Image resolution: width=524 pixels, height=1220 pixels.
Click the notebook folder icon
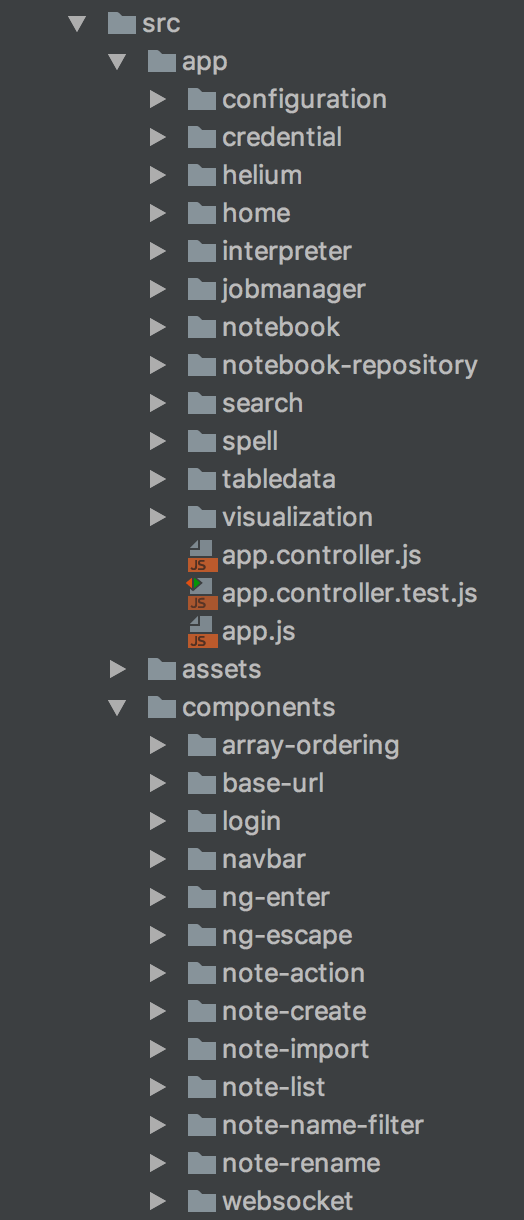201,326
